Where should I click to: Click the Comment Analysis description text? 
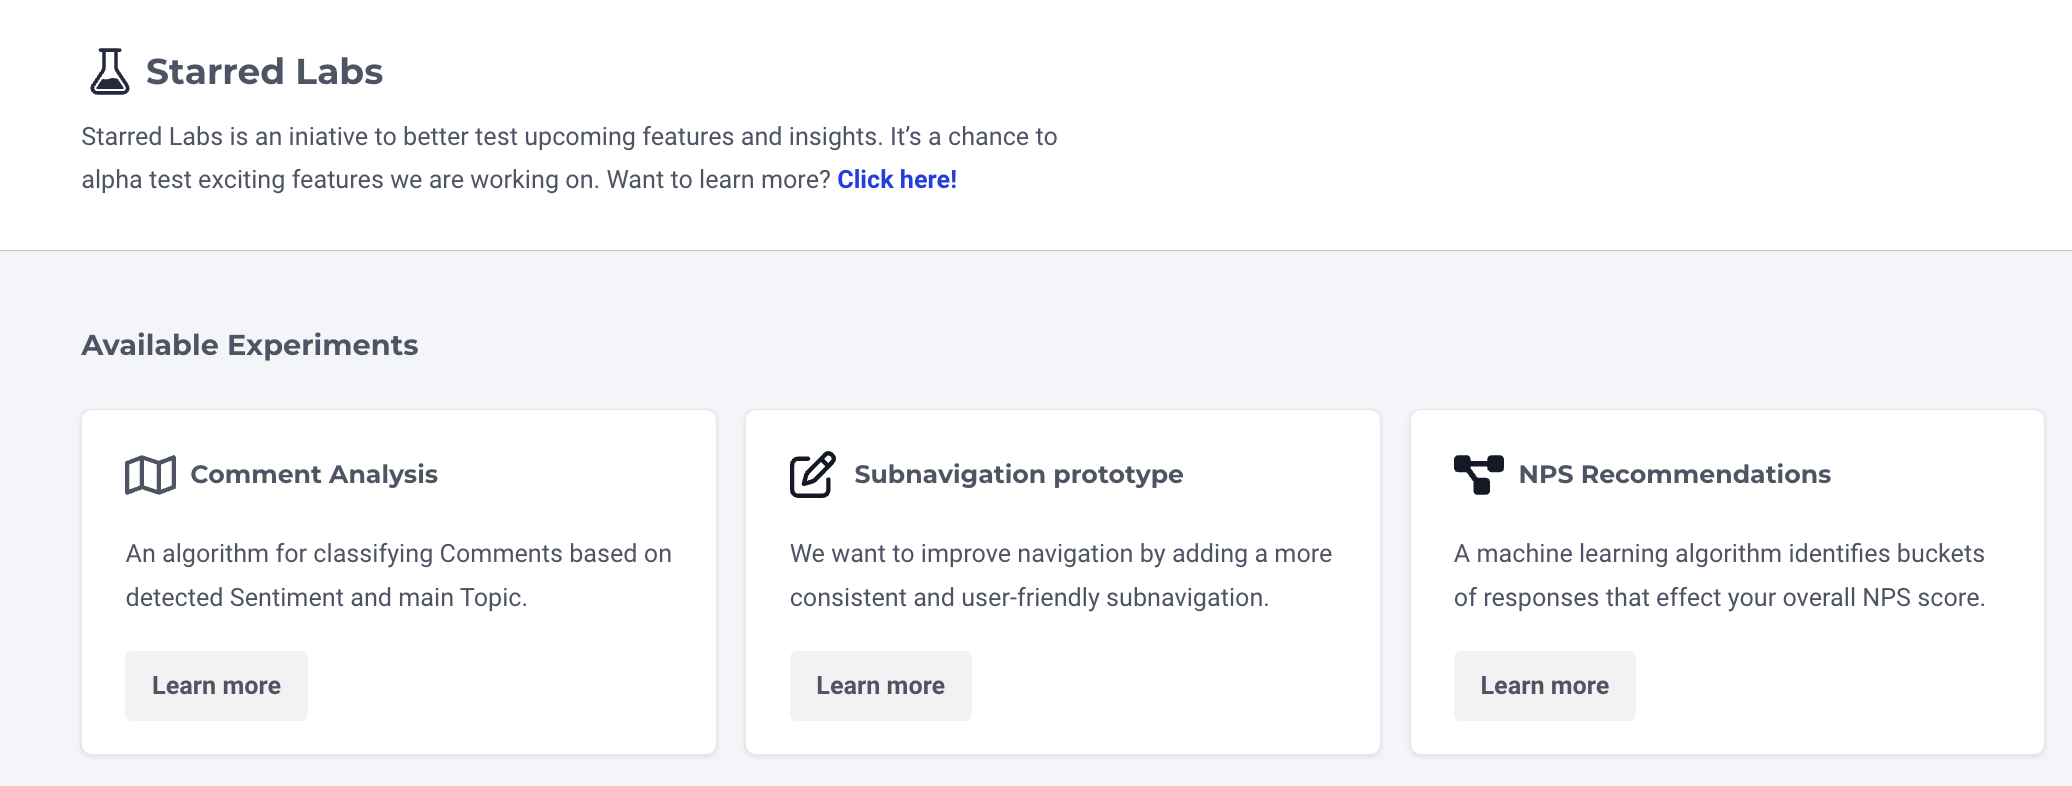click(398, 575)
